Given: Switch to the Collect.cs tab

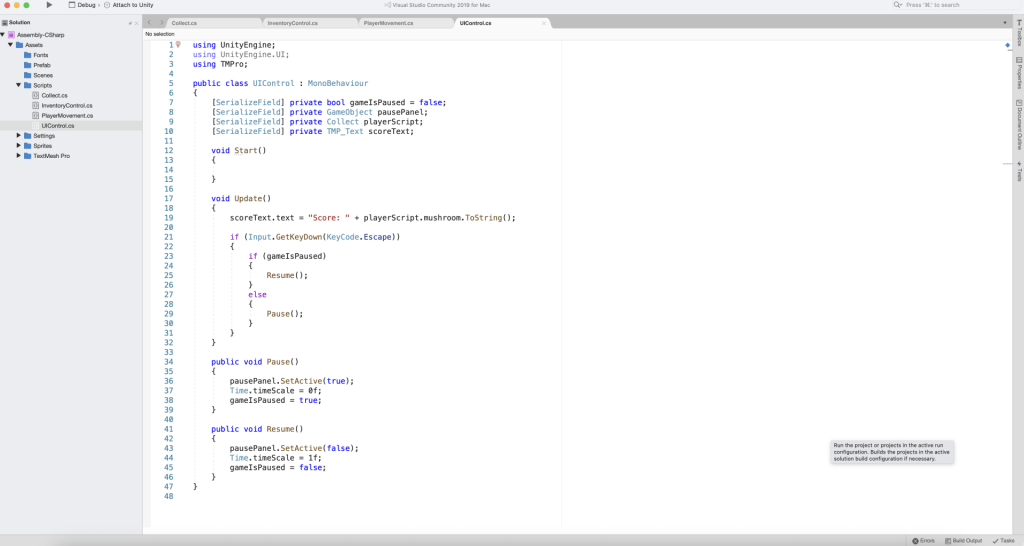Looking at the screenshot, I should [184, 22].
